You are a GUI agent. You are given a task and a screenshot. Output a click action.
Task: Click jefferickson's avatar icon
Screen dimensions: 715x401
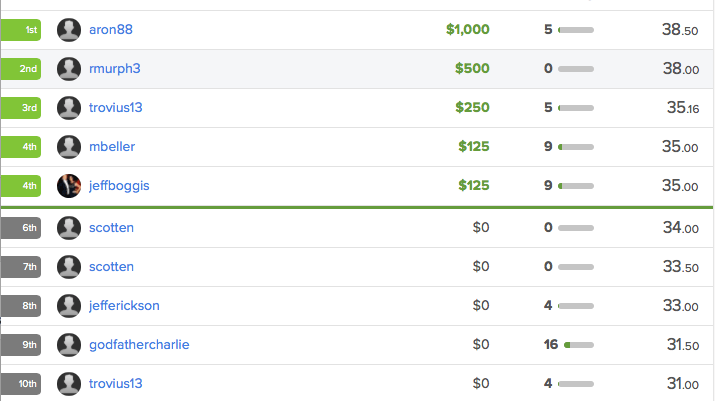pyautogui.click(x=69, y=306)
